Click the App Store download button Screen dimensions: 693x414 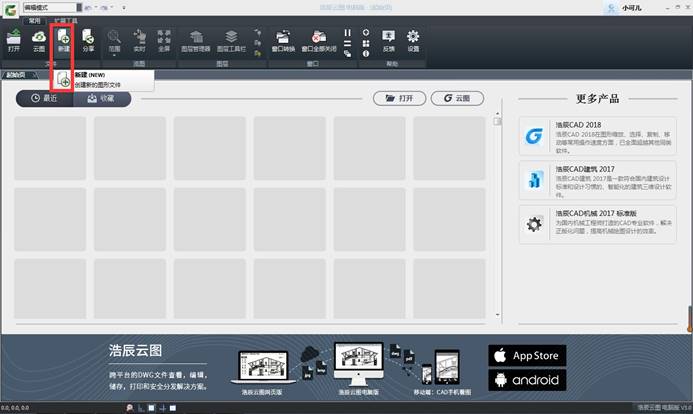(527, 355)
